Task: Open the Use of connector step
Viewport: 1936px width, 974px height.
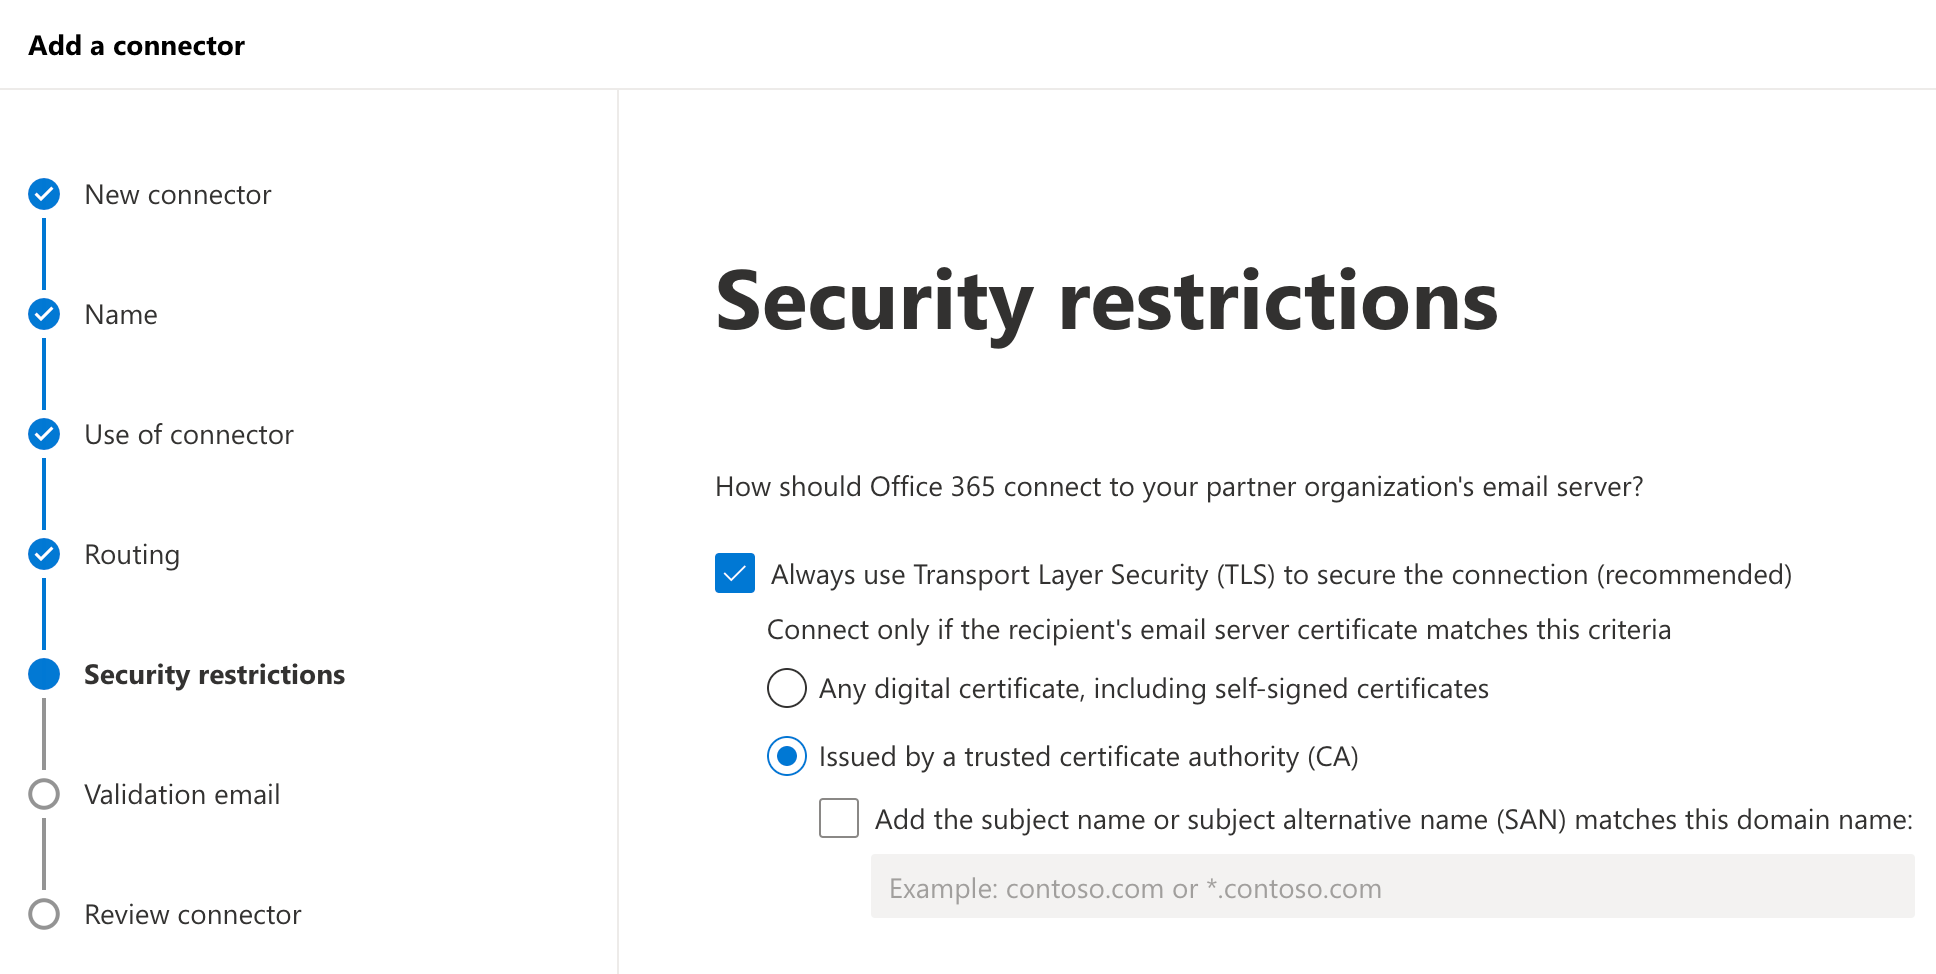Action: point(189,434)
